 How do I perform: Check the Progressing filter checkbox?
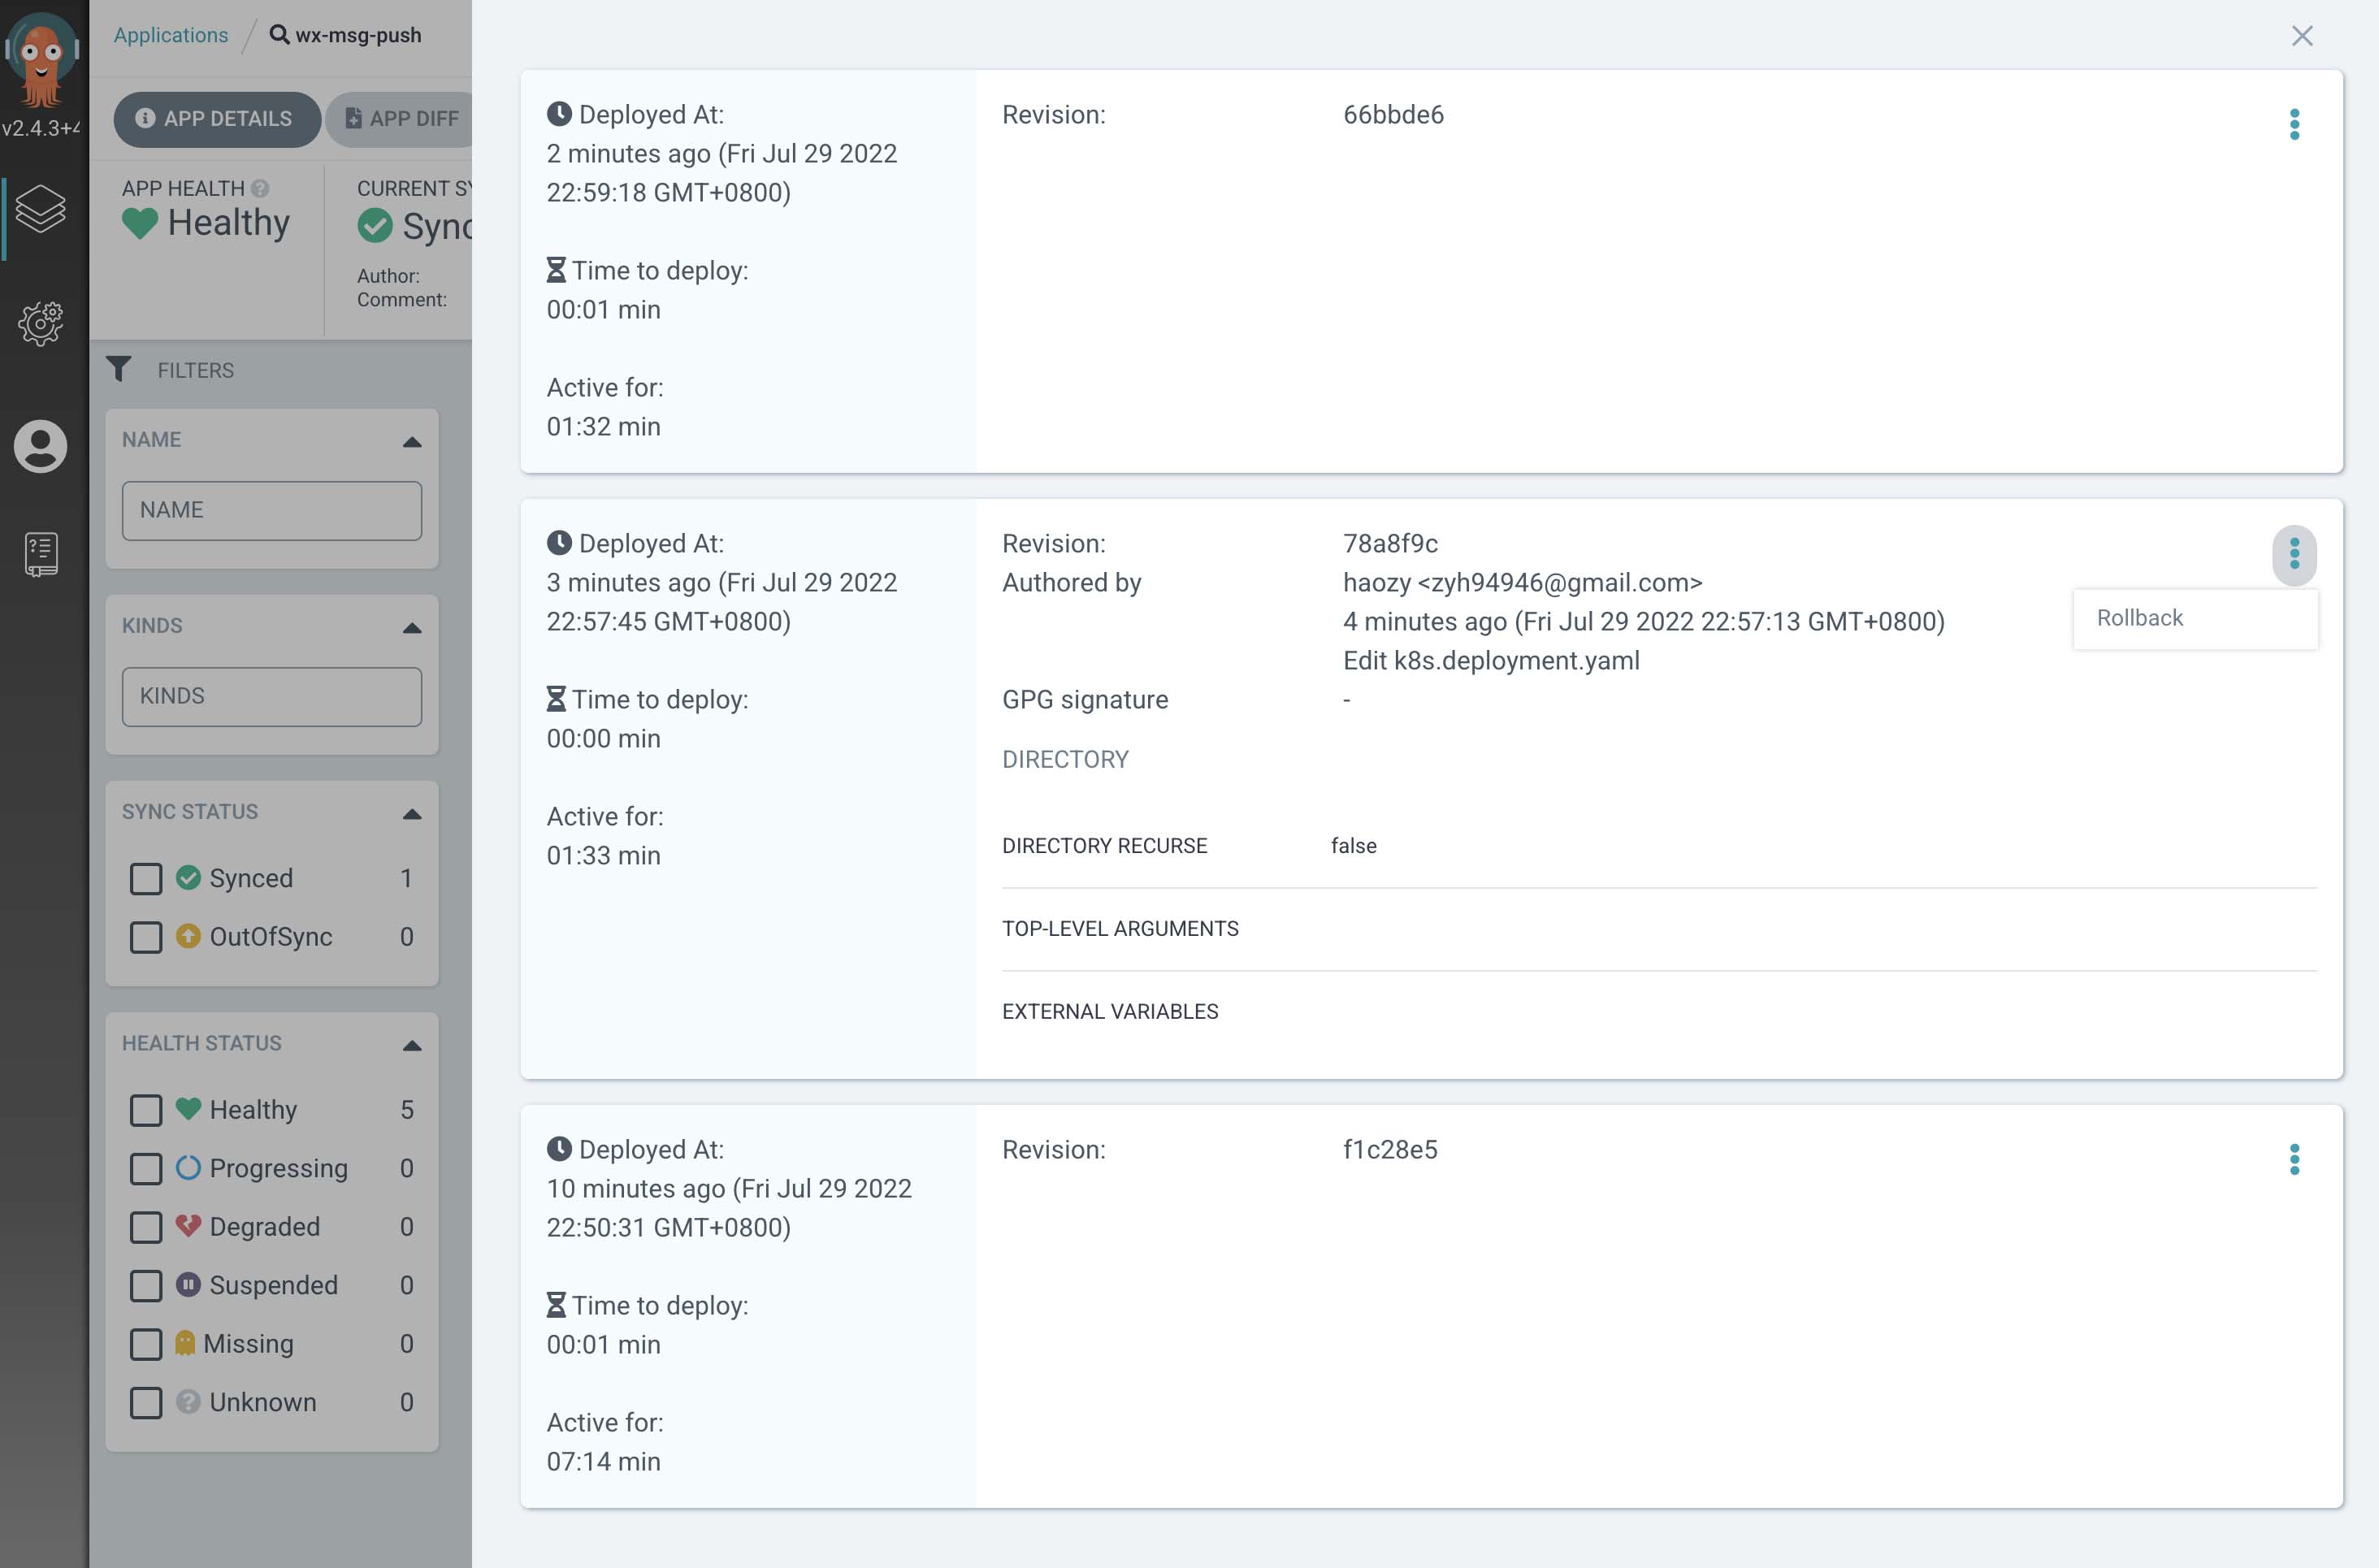146,1169
